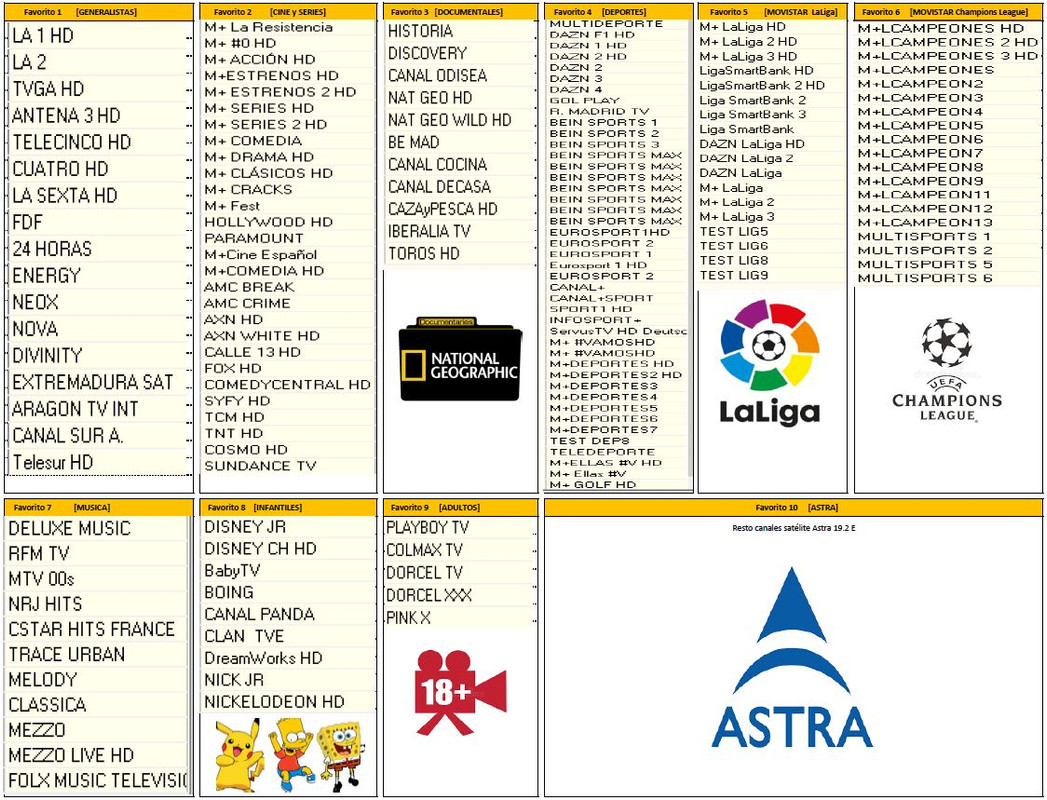Click the LaLiga logo
The image size is (1047, 800).
tap(769, 363)
